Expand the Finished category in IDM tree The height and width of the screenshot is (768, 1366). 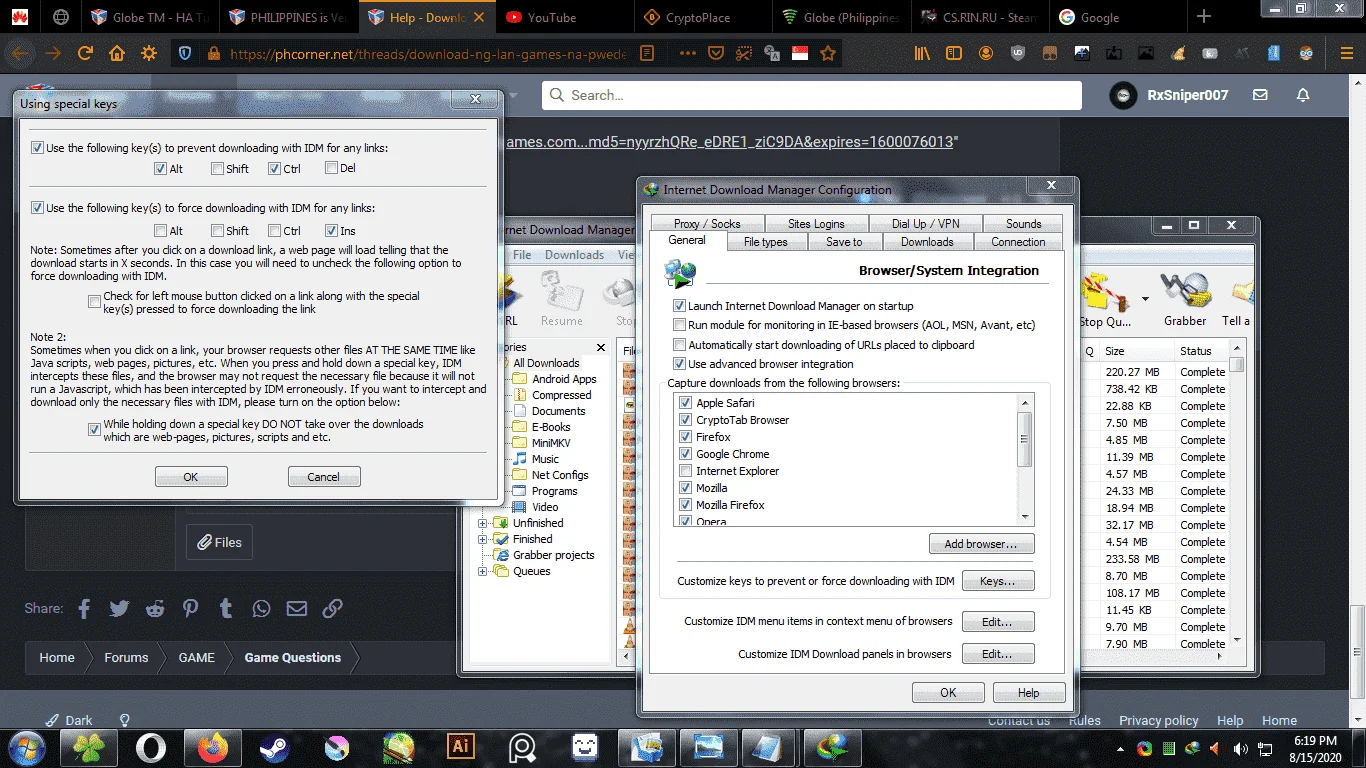483,539
